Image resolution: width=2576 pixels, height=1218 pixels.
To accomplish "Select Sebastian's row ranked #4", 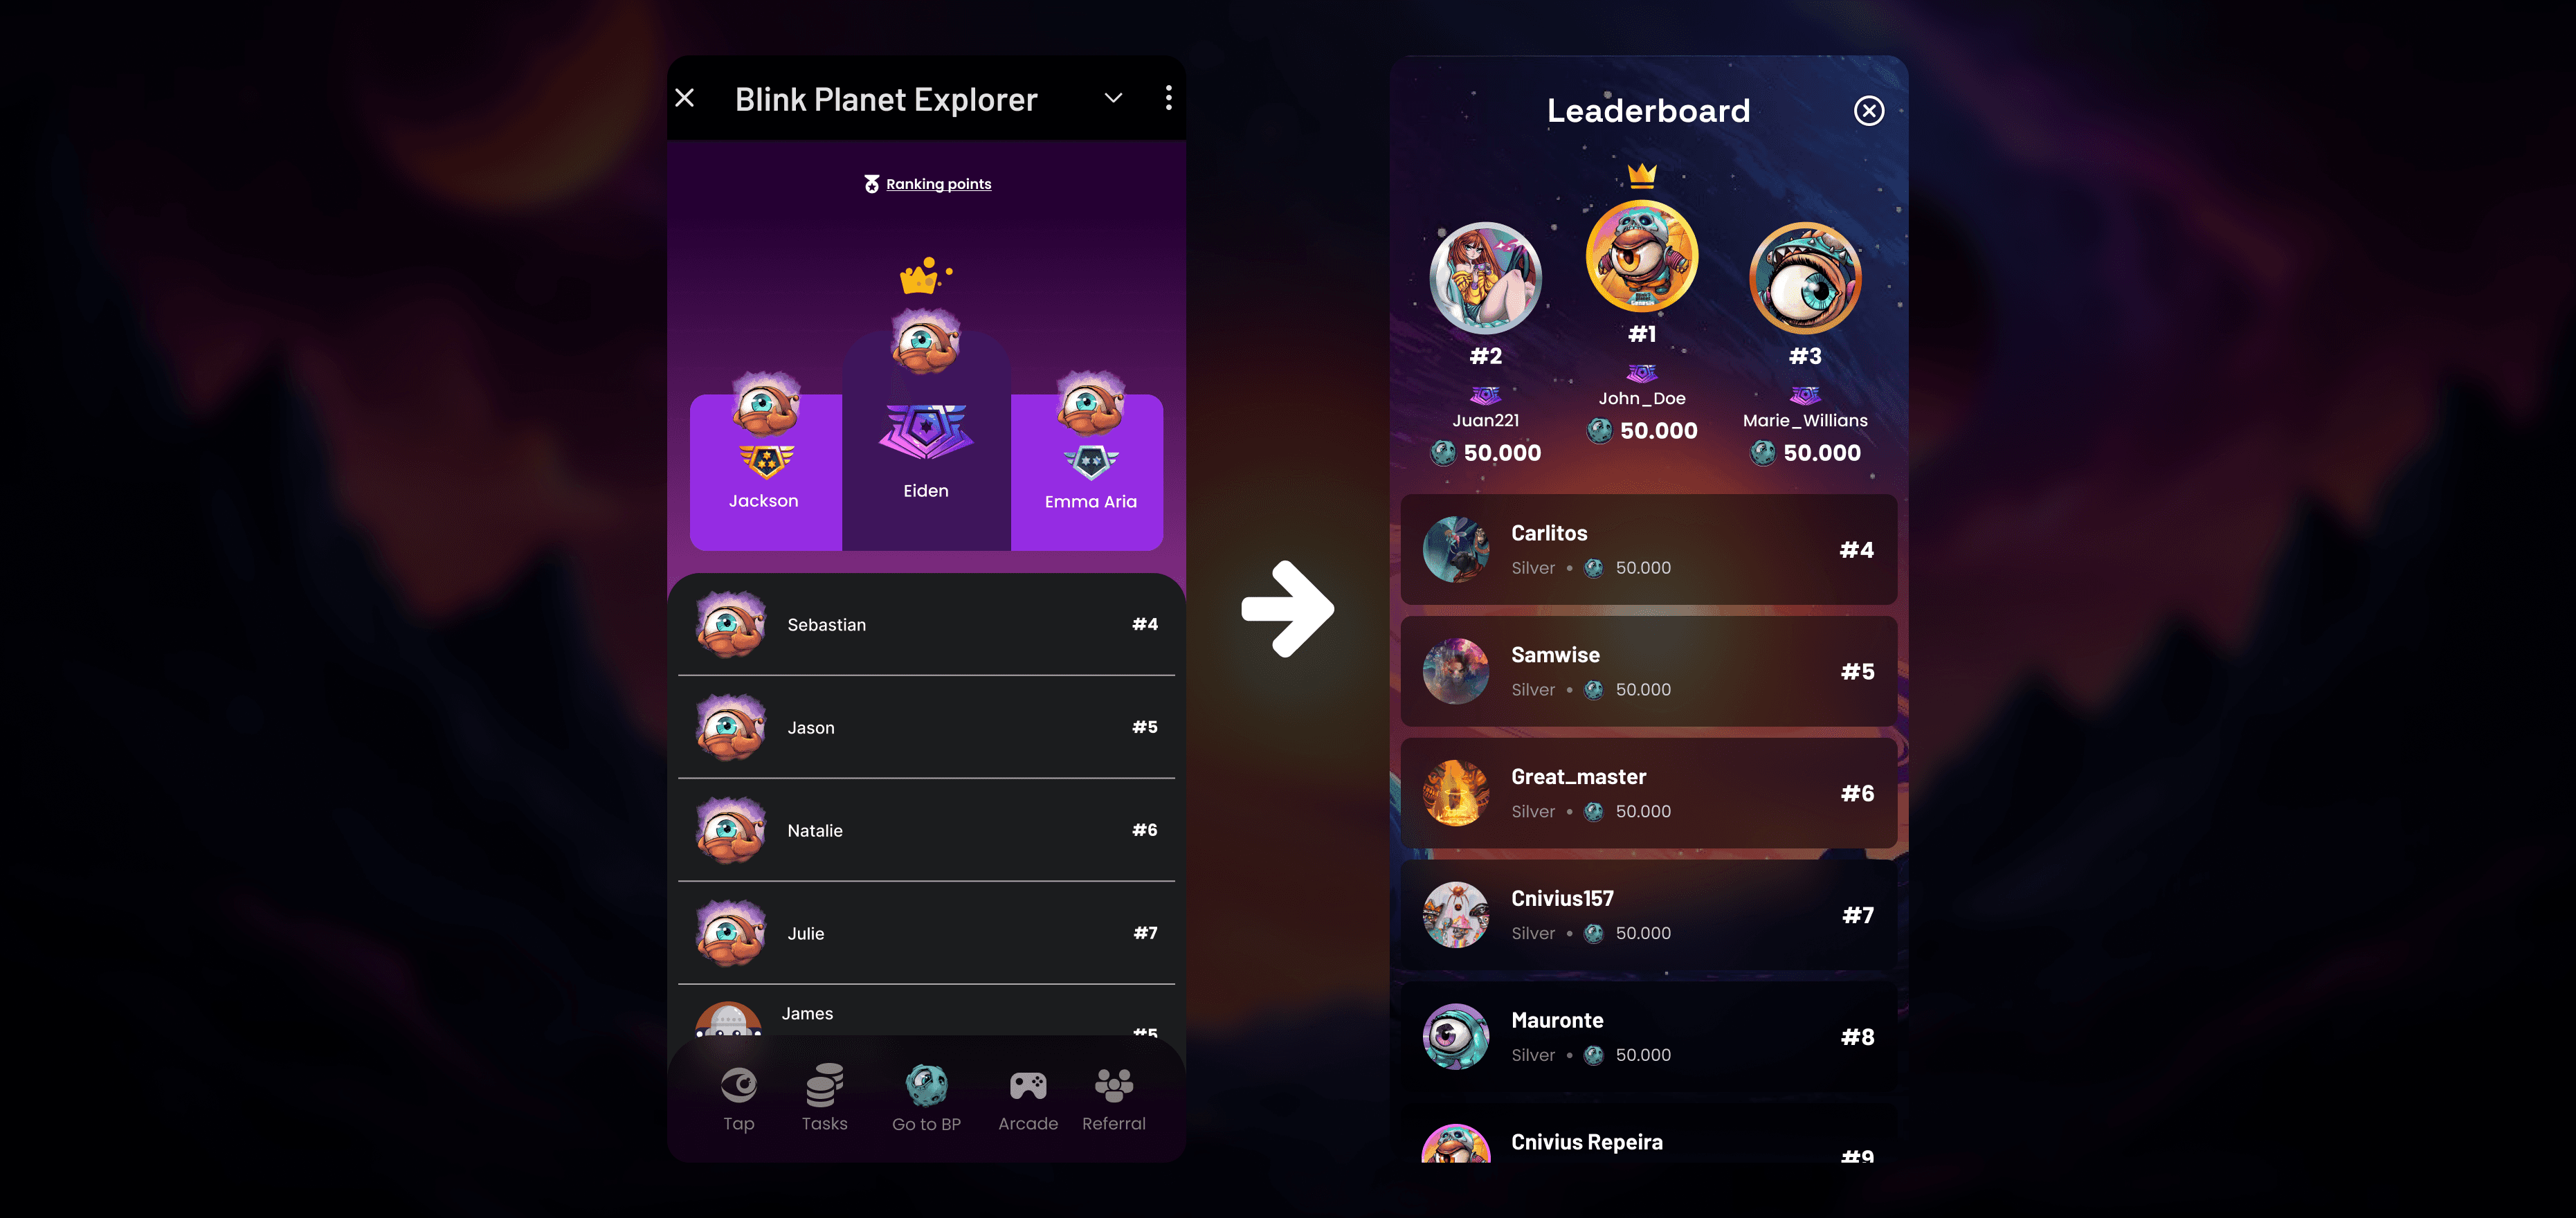I will point(926,624).
